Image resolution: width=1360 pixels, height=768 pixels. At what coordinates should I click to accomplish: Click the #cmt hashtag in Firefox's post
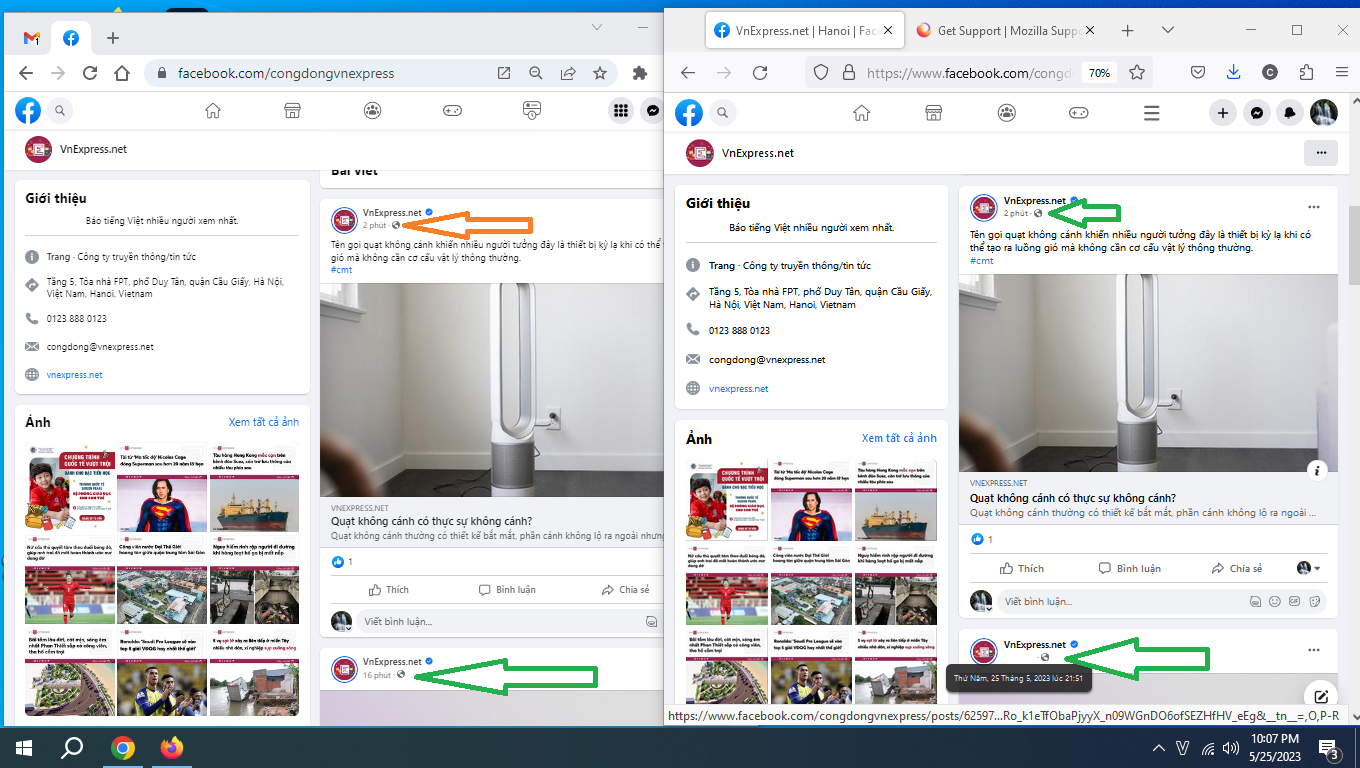coord(982,261)
